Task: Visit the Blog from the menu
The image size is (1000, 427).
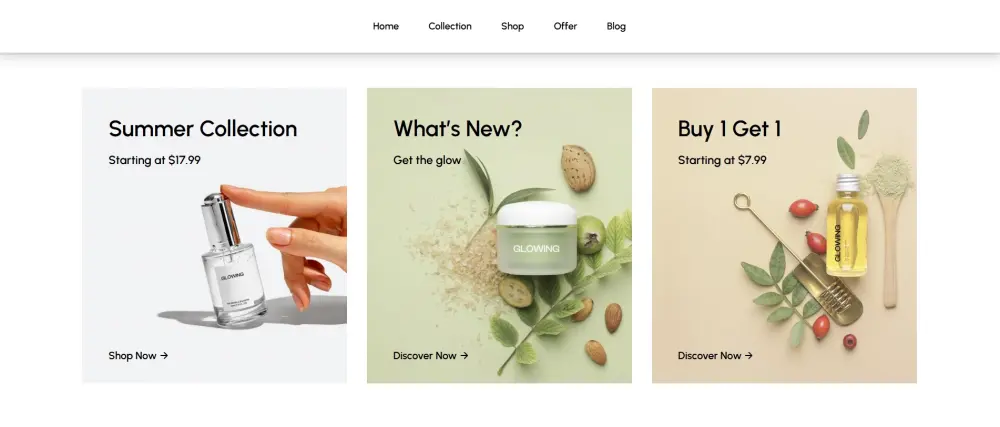Action: pyautogui.click(x=616, y=26)
